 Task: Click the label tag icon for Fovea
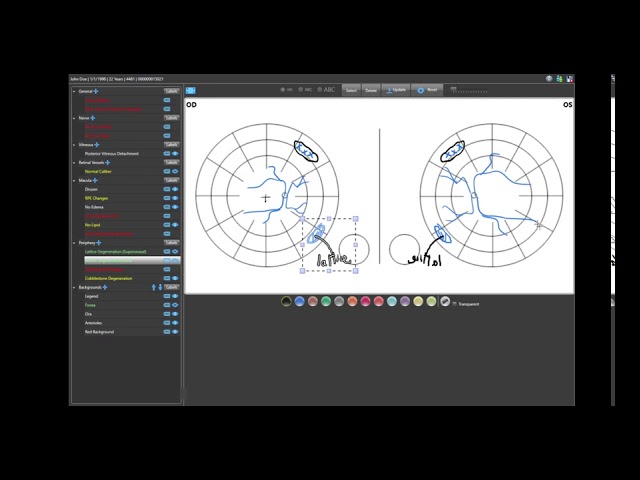(167, 305)
